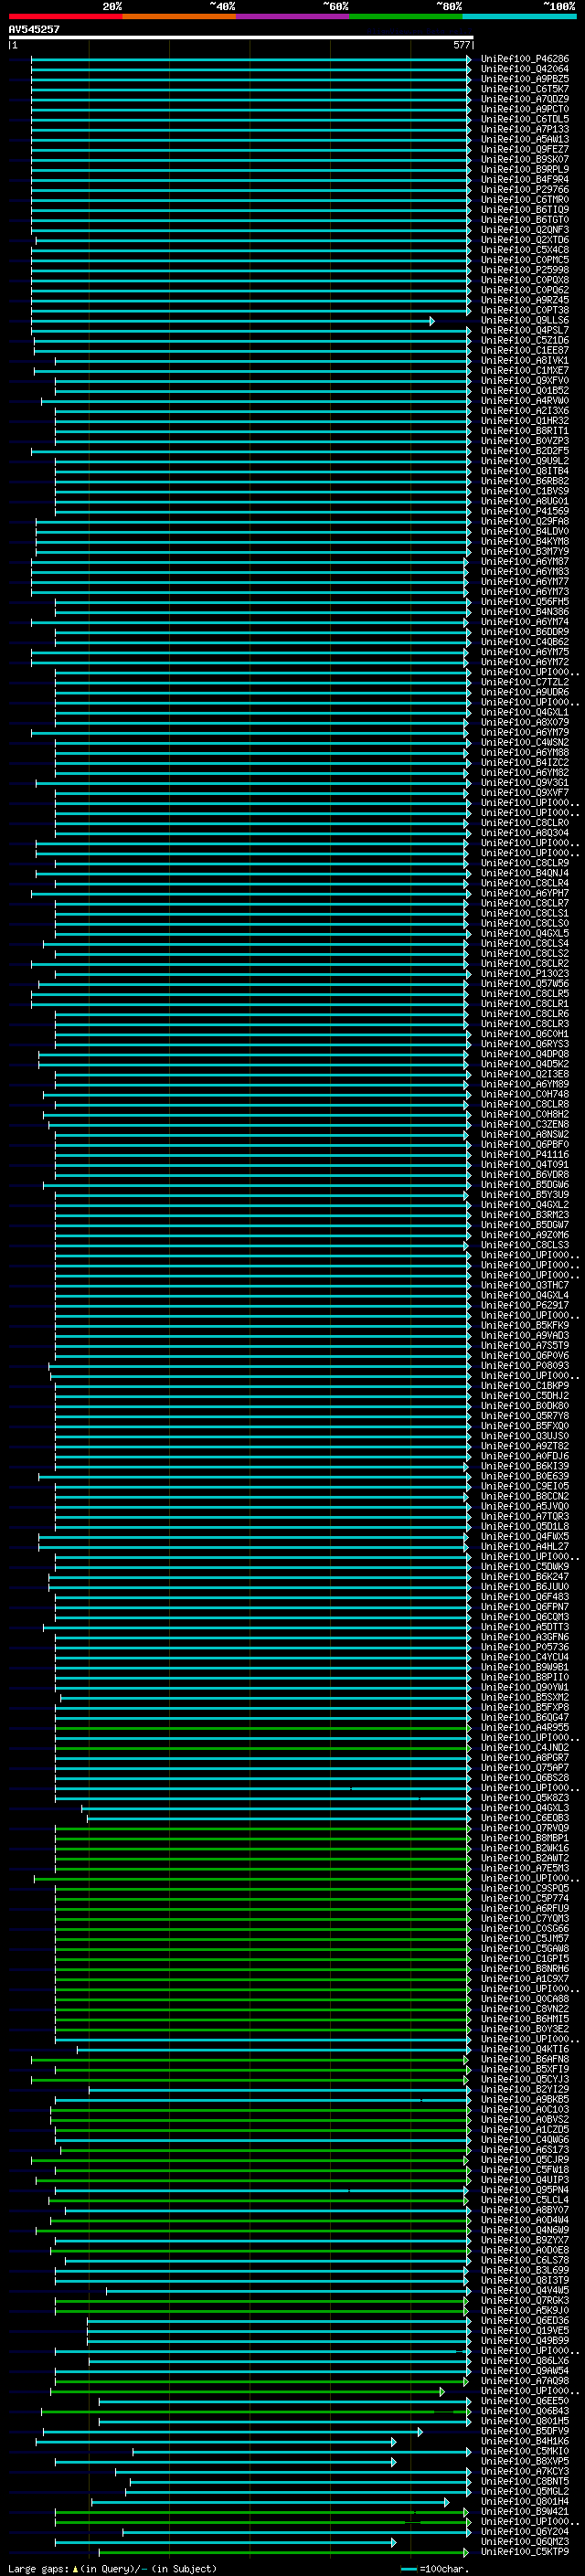Select label UniRef100_P25998
585x2576 pixels.
(525, 270)
